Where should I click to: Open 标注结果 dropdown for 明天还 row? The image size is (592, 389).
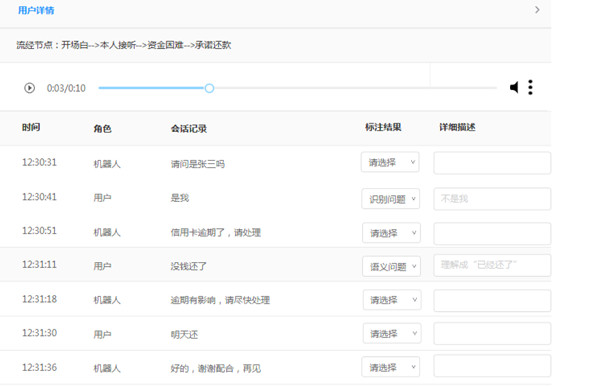[x=392, y=333]
